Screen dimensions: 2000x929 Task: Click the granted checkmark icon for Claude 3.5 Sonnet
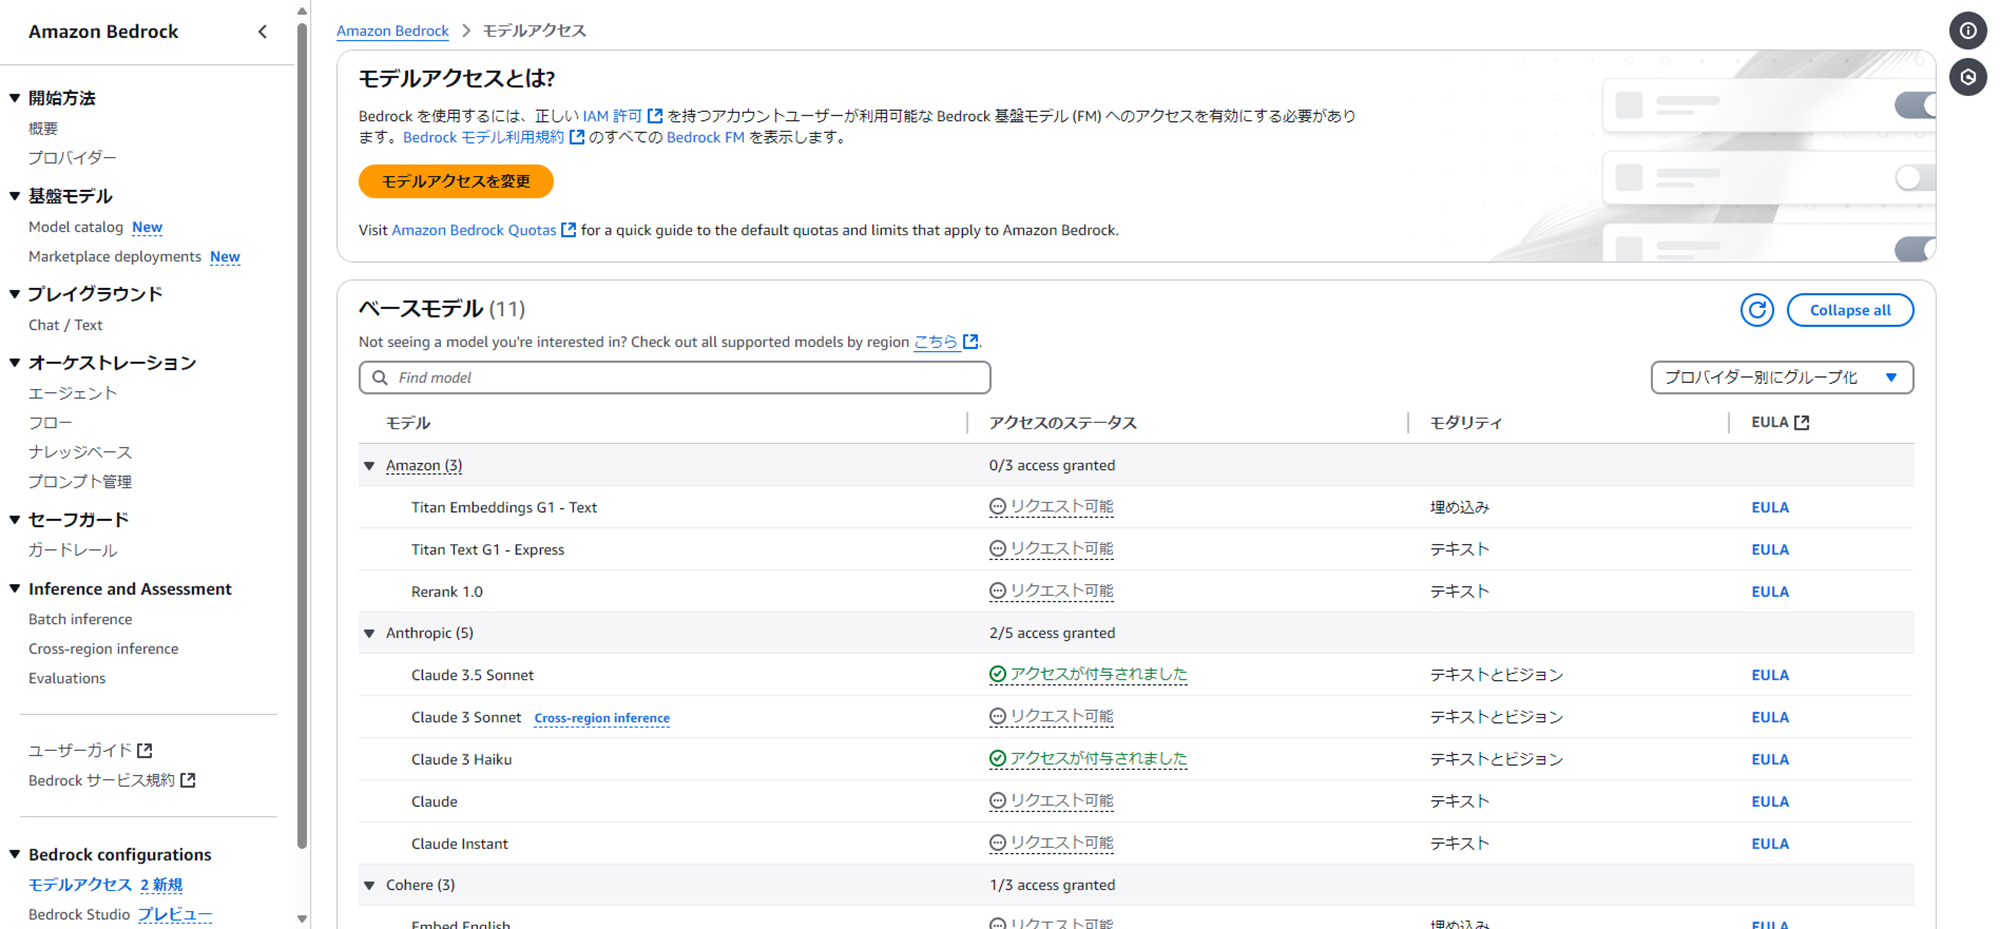997,674
